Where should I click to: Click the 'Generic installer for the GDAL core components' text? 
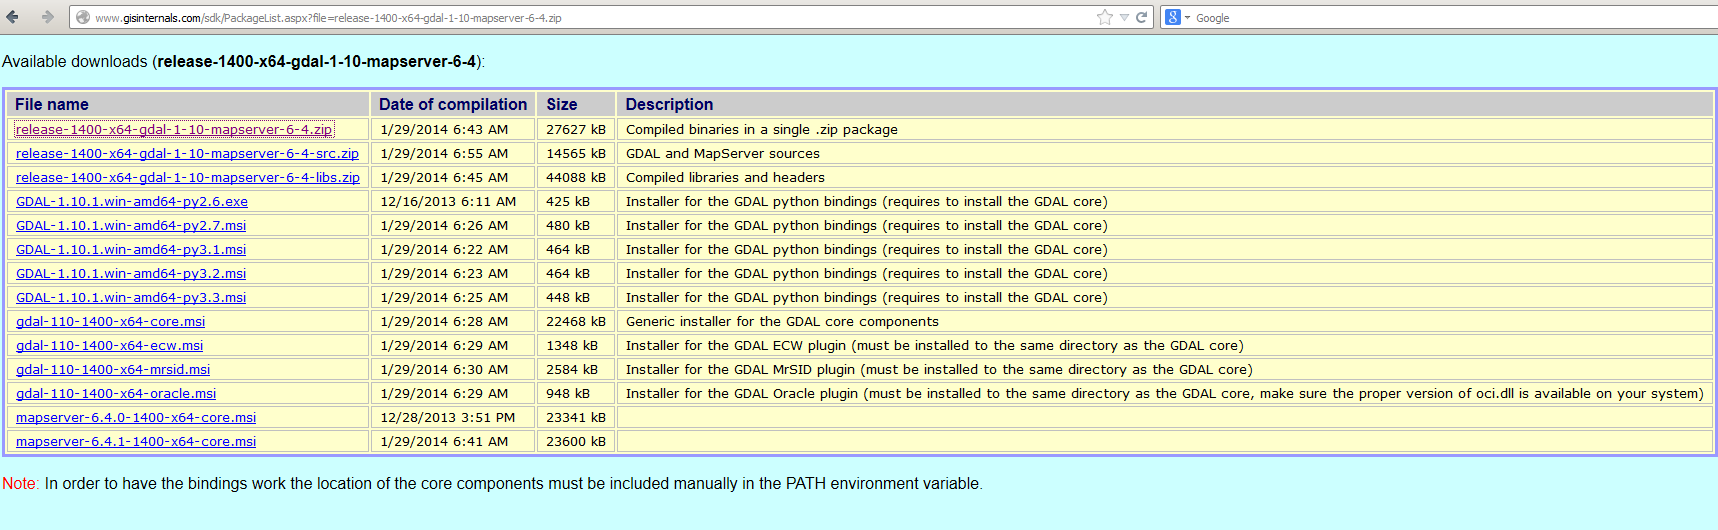point(782,321)
